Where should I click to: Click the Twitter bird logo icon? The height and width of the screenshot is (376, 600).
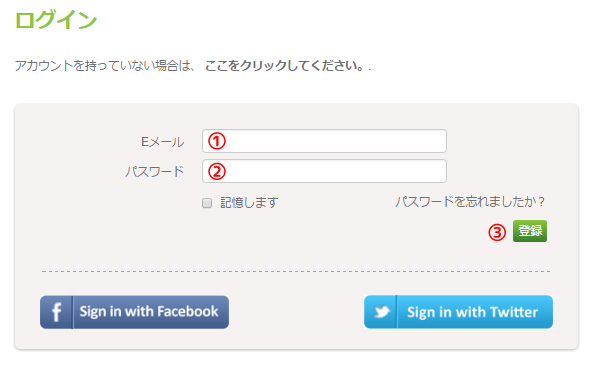pos(381,312)
